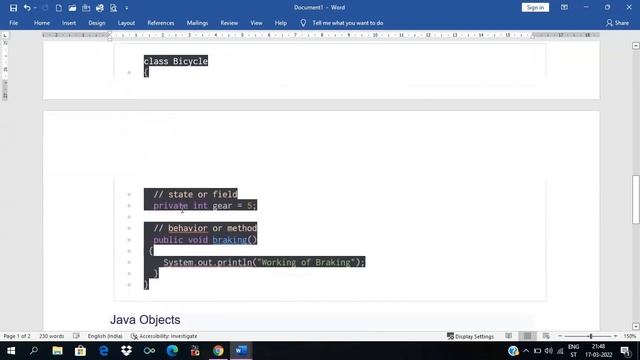Open Display Settings in status bar

[470, 336]
